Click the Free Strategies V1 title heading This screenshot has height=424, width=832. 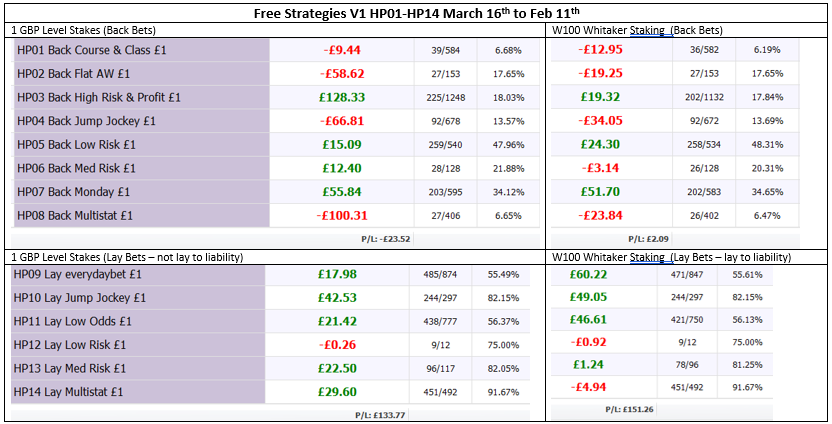click(x=416, y=11)
